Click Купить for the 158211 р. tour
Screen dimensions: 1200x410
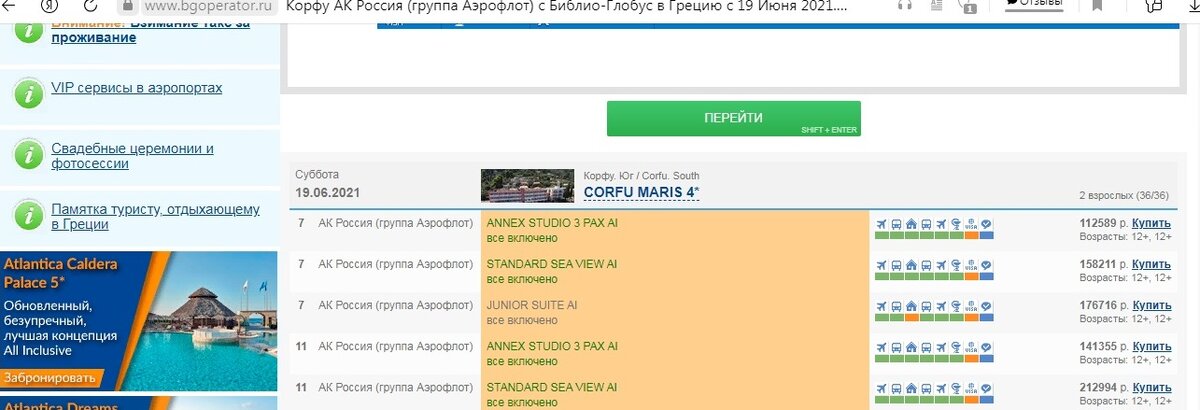click(x=1151, y=264)
